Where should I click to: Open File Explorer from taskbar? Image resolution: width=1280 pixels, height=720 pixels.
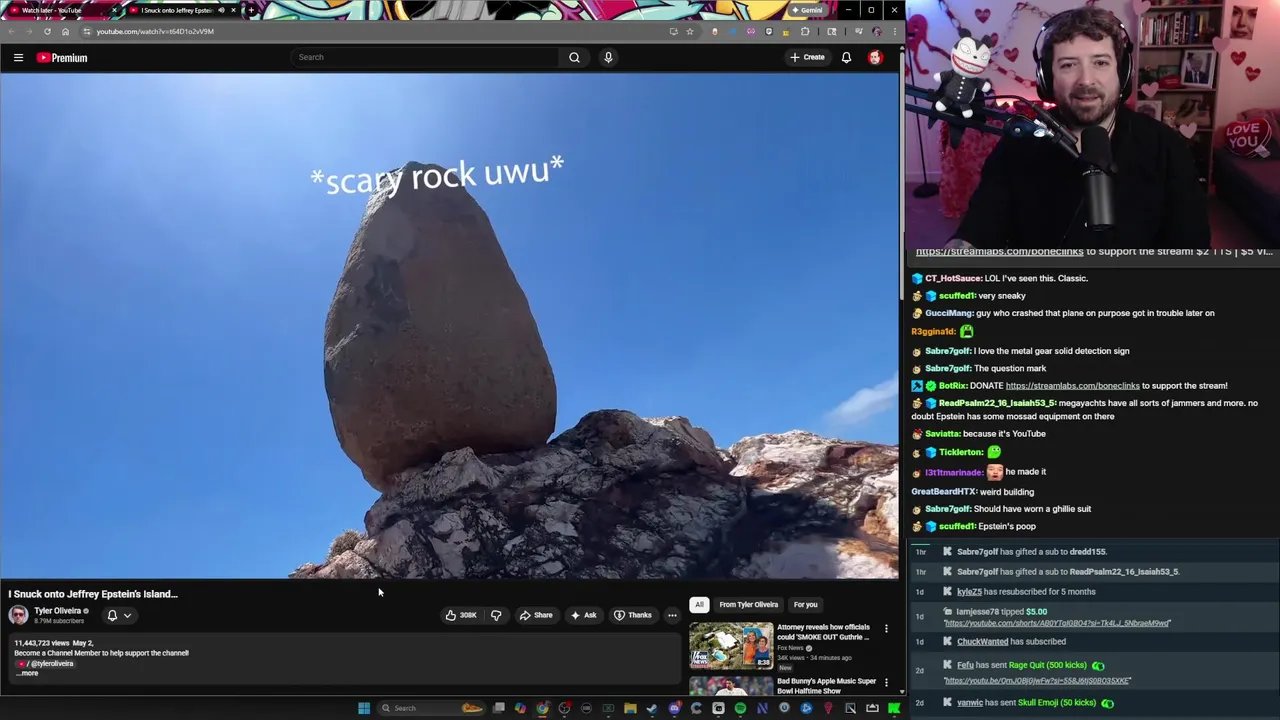[x=630, y=708]
